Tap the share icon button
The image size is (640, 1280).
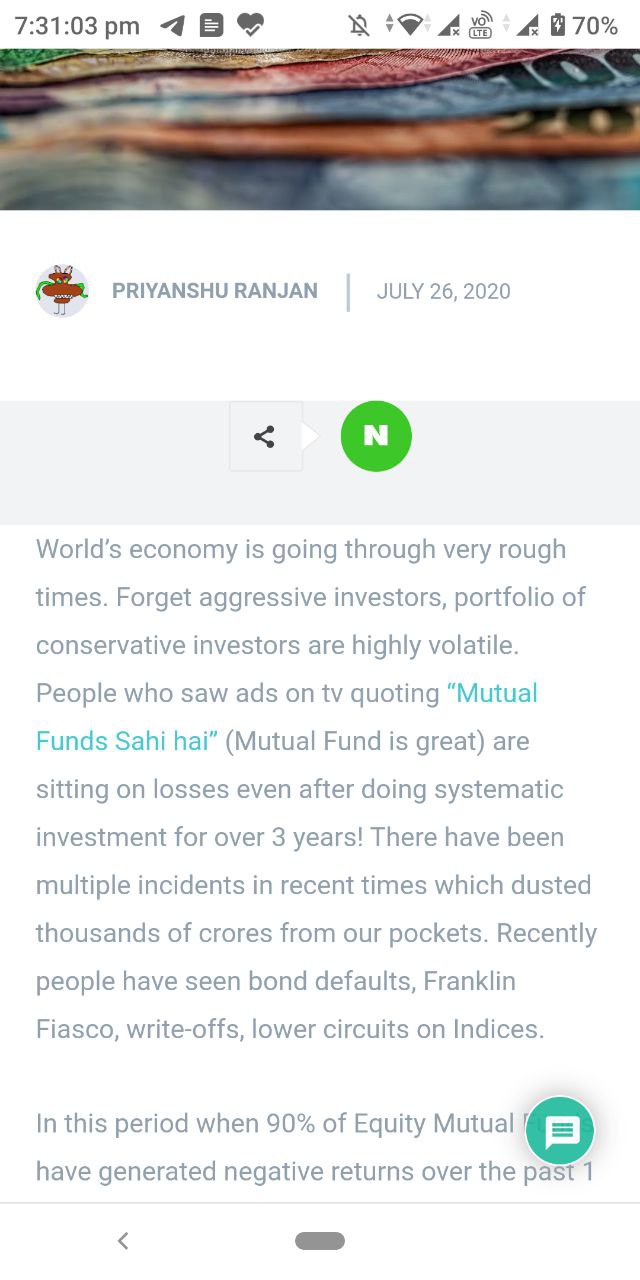(265, 436)
